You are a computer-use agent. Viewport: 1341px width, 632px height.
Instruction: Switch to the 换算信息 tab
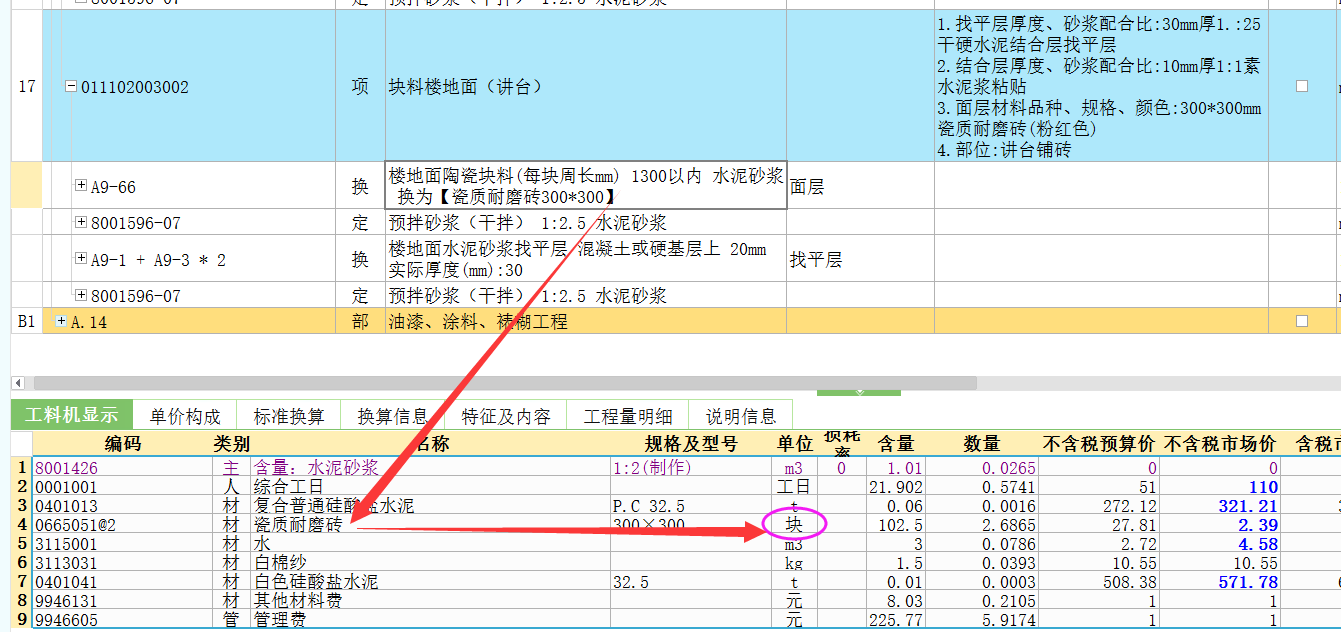pos(393,416)
